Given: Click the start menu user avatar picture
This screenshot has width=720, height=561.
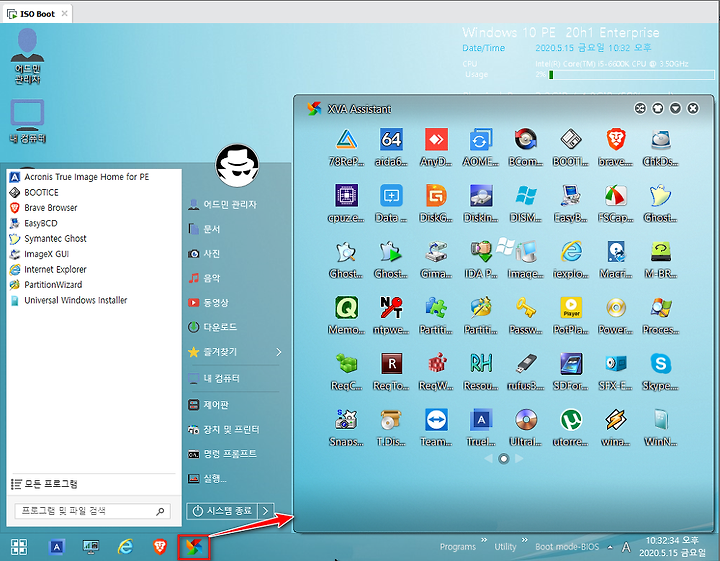Looking at the screenshot, I should (x=237, y=165).
